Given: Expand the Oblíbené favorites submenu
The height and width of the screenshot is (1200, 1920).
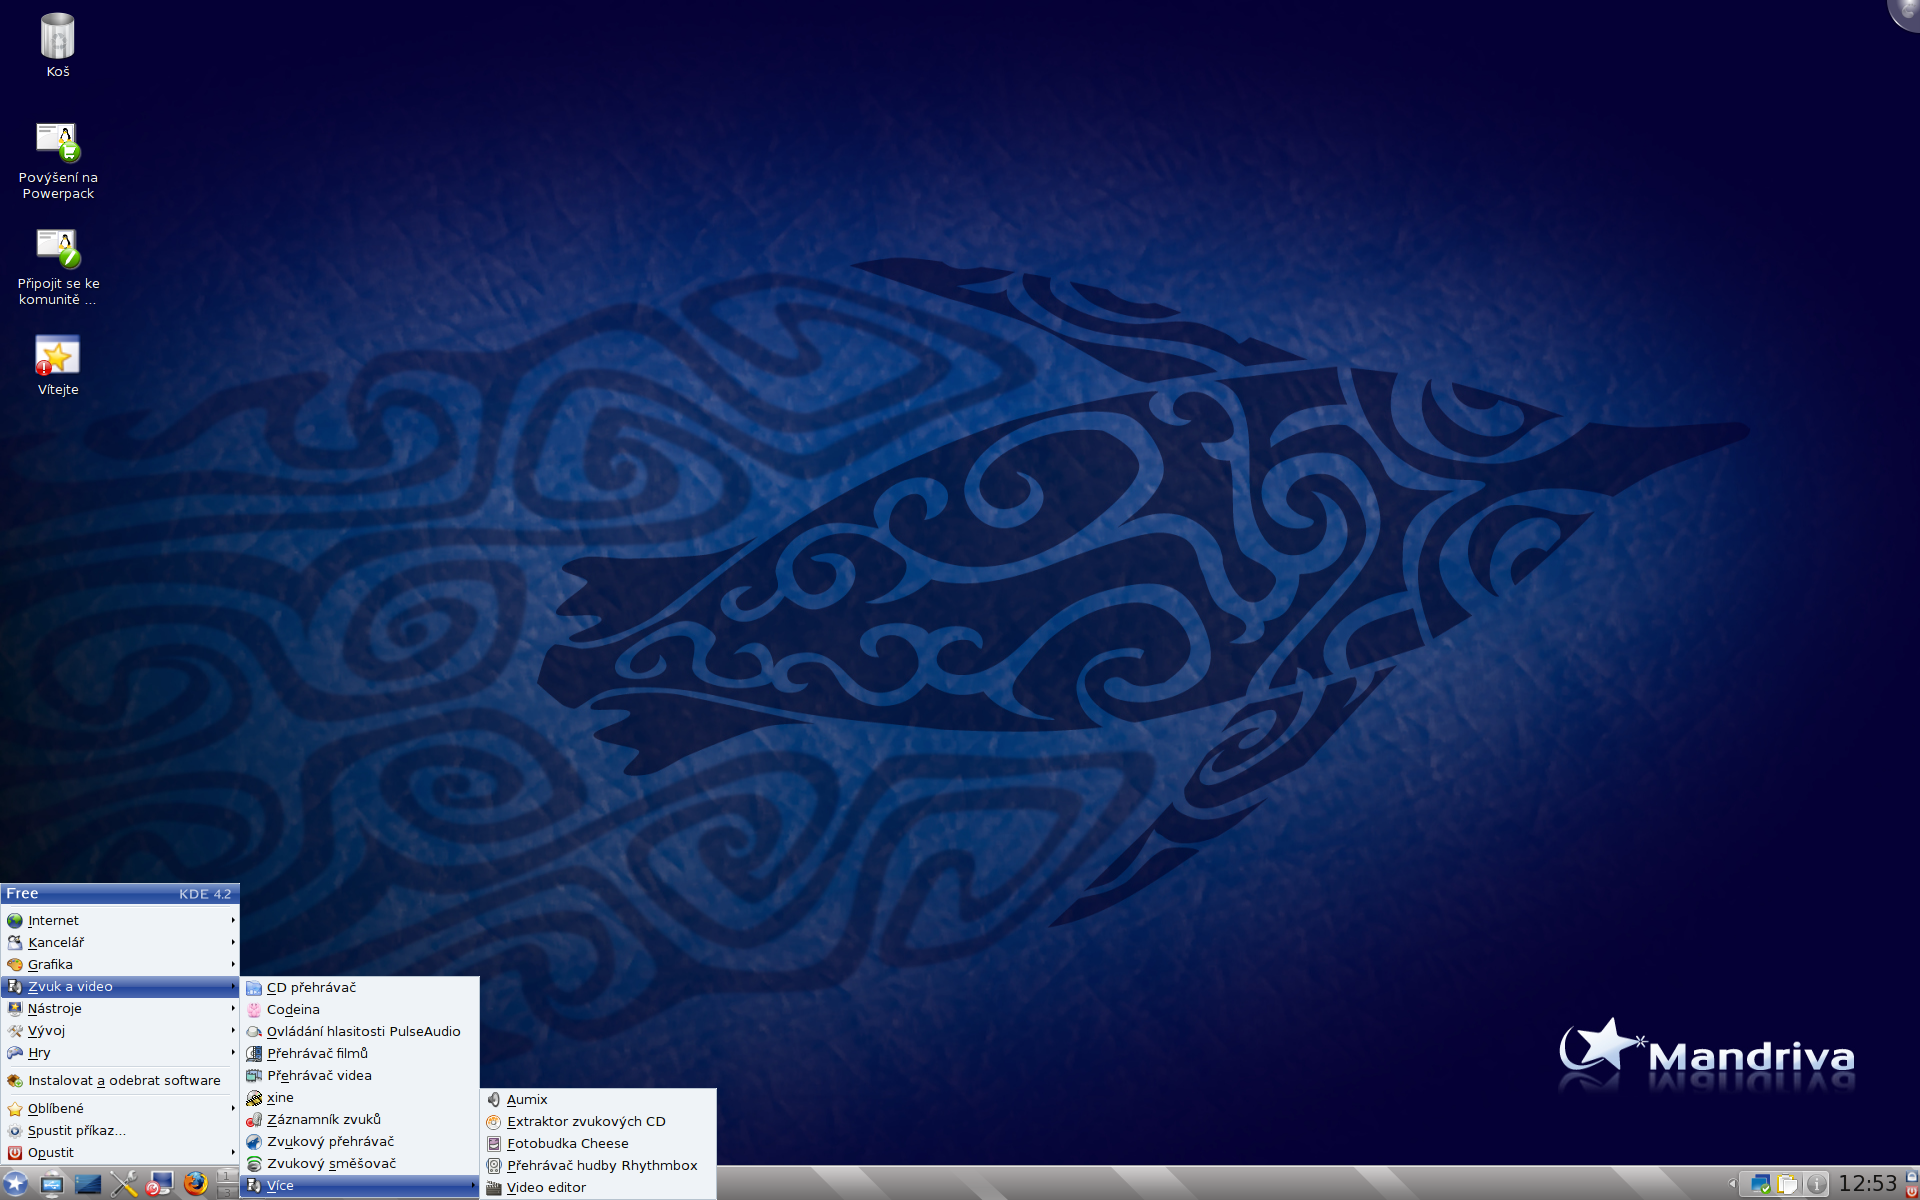Looking at the screenshot, I should click(x=120, y=1108).
